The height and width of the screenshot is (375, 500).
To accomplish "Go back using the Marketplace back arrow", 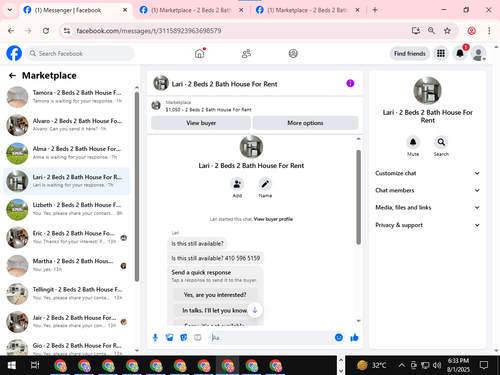I will [x=12, y=76].
